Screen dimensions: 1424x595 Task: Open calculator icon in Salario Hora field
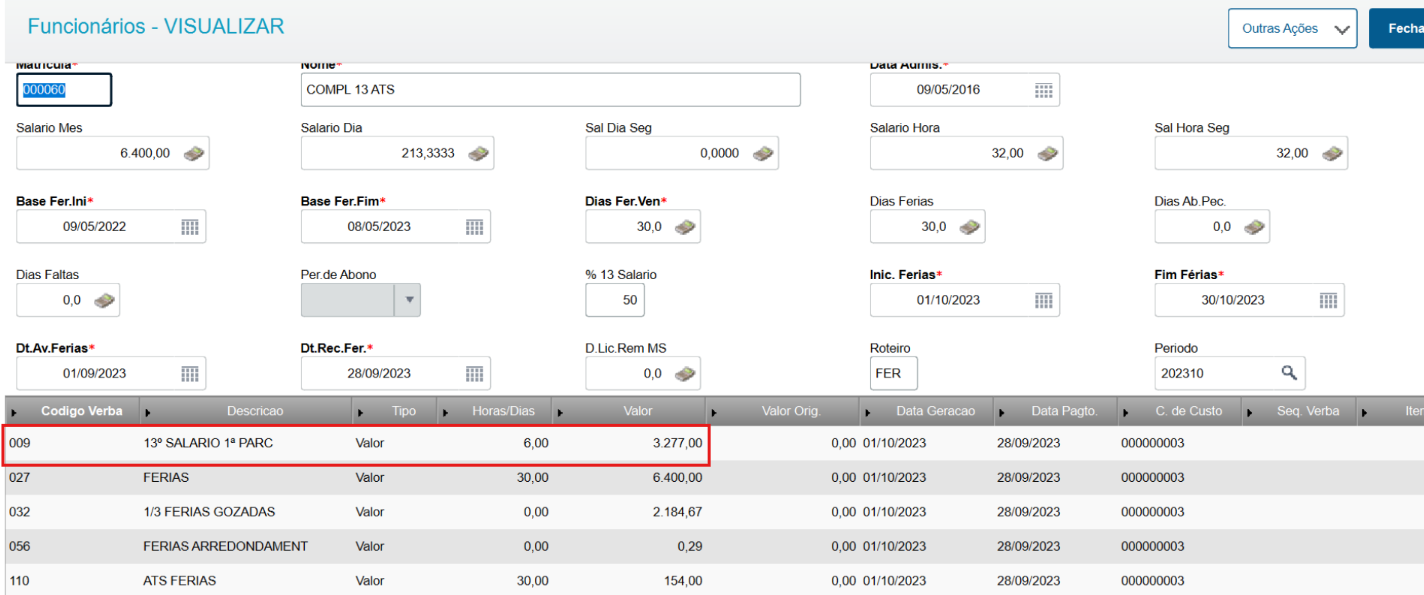click(x=1048, y=153)
